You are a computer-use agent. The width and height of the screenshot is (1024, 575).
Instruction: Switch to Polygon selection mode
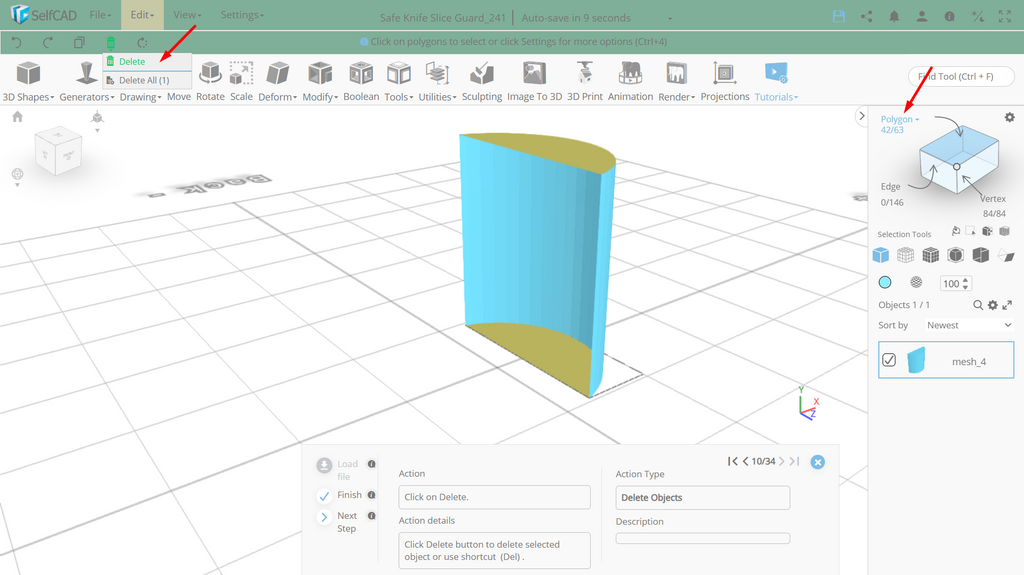[x=899, y=120]
